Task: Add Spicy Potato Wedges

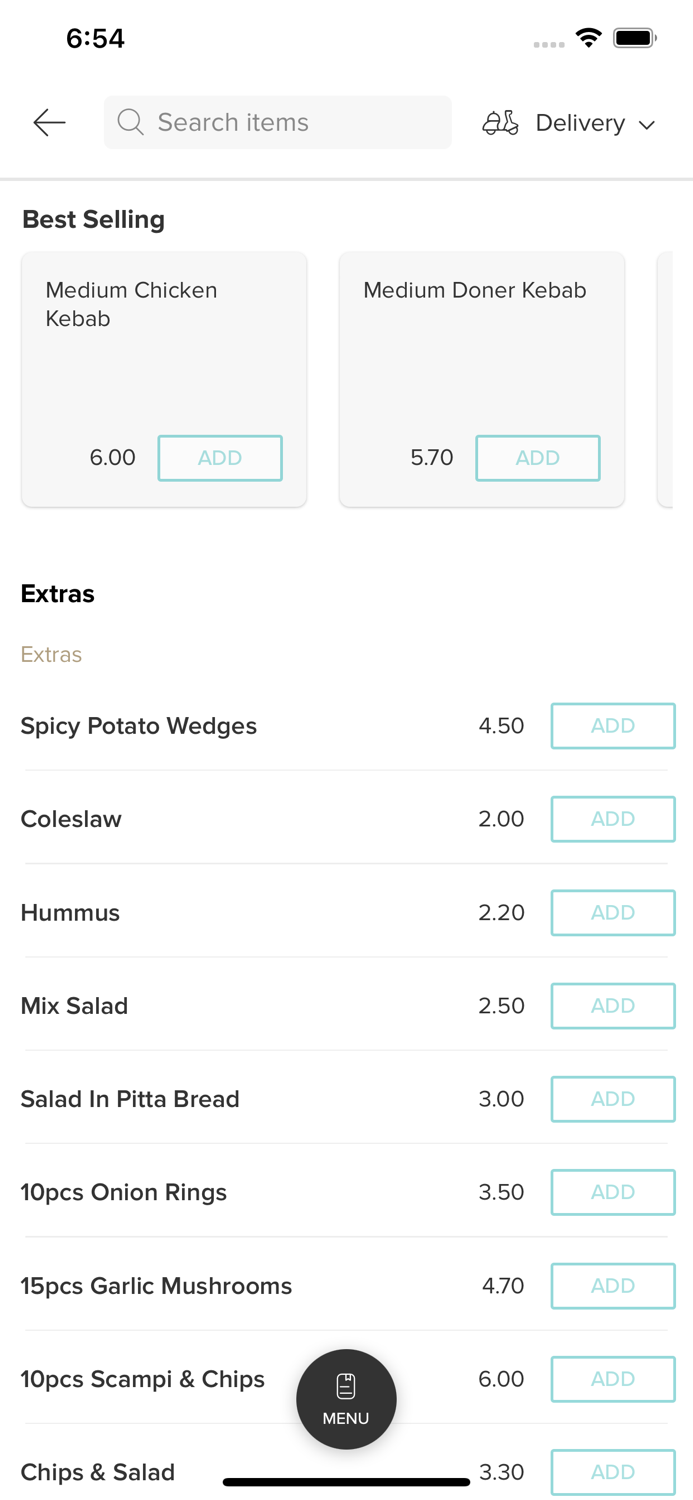Action: point(612,726)
